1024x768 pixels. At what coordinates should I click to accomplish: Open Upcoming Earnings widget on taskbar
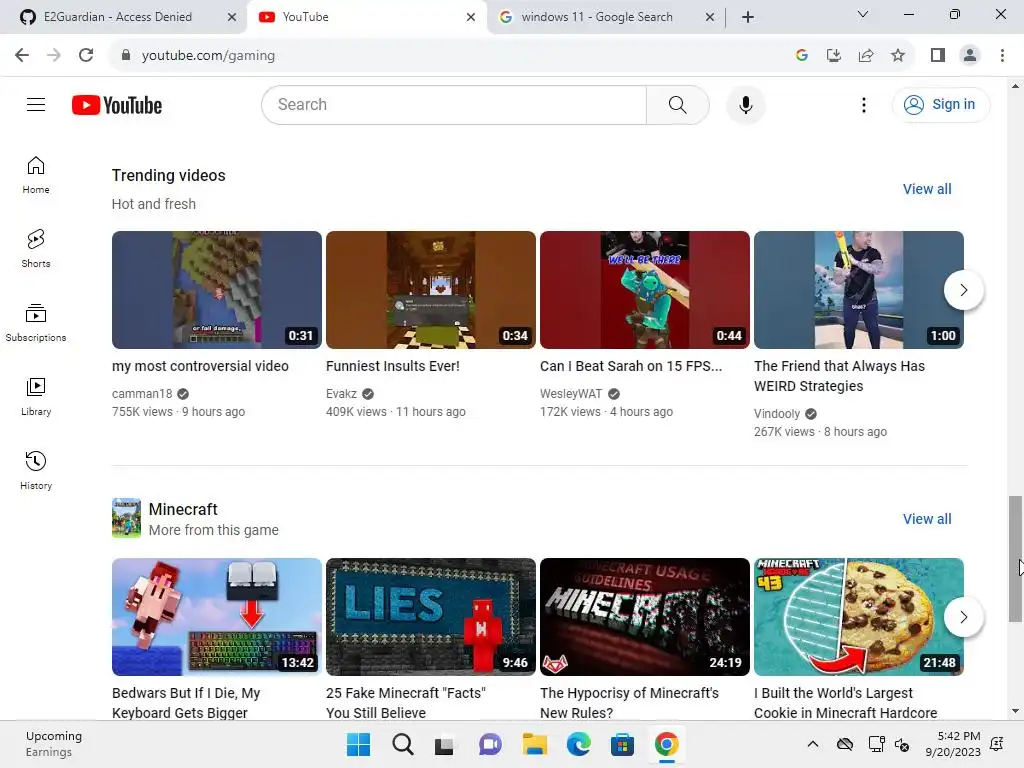pyautogui.click(x=54, y=744)
